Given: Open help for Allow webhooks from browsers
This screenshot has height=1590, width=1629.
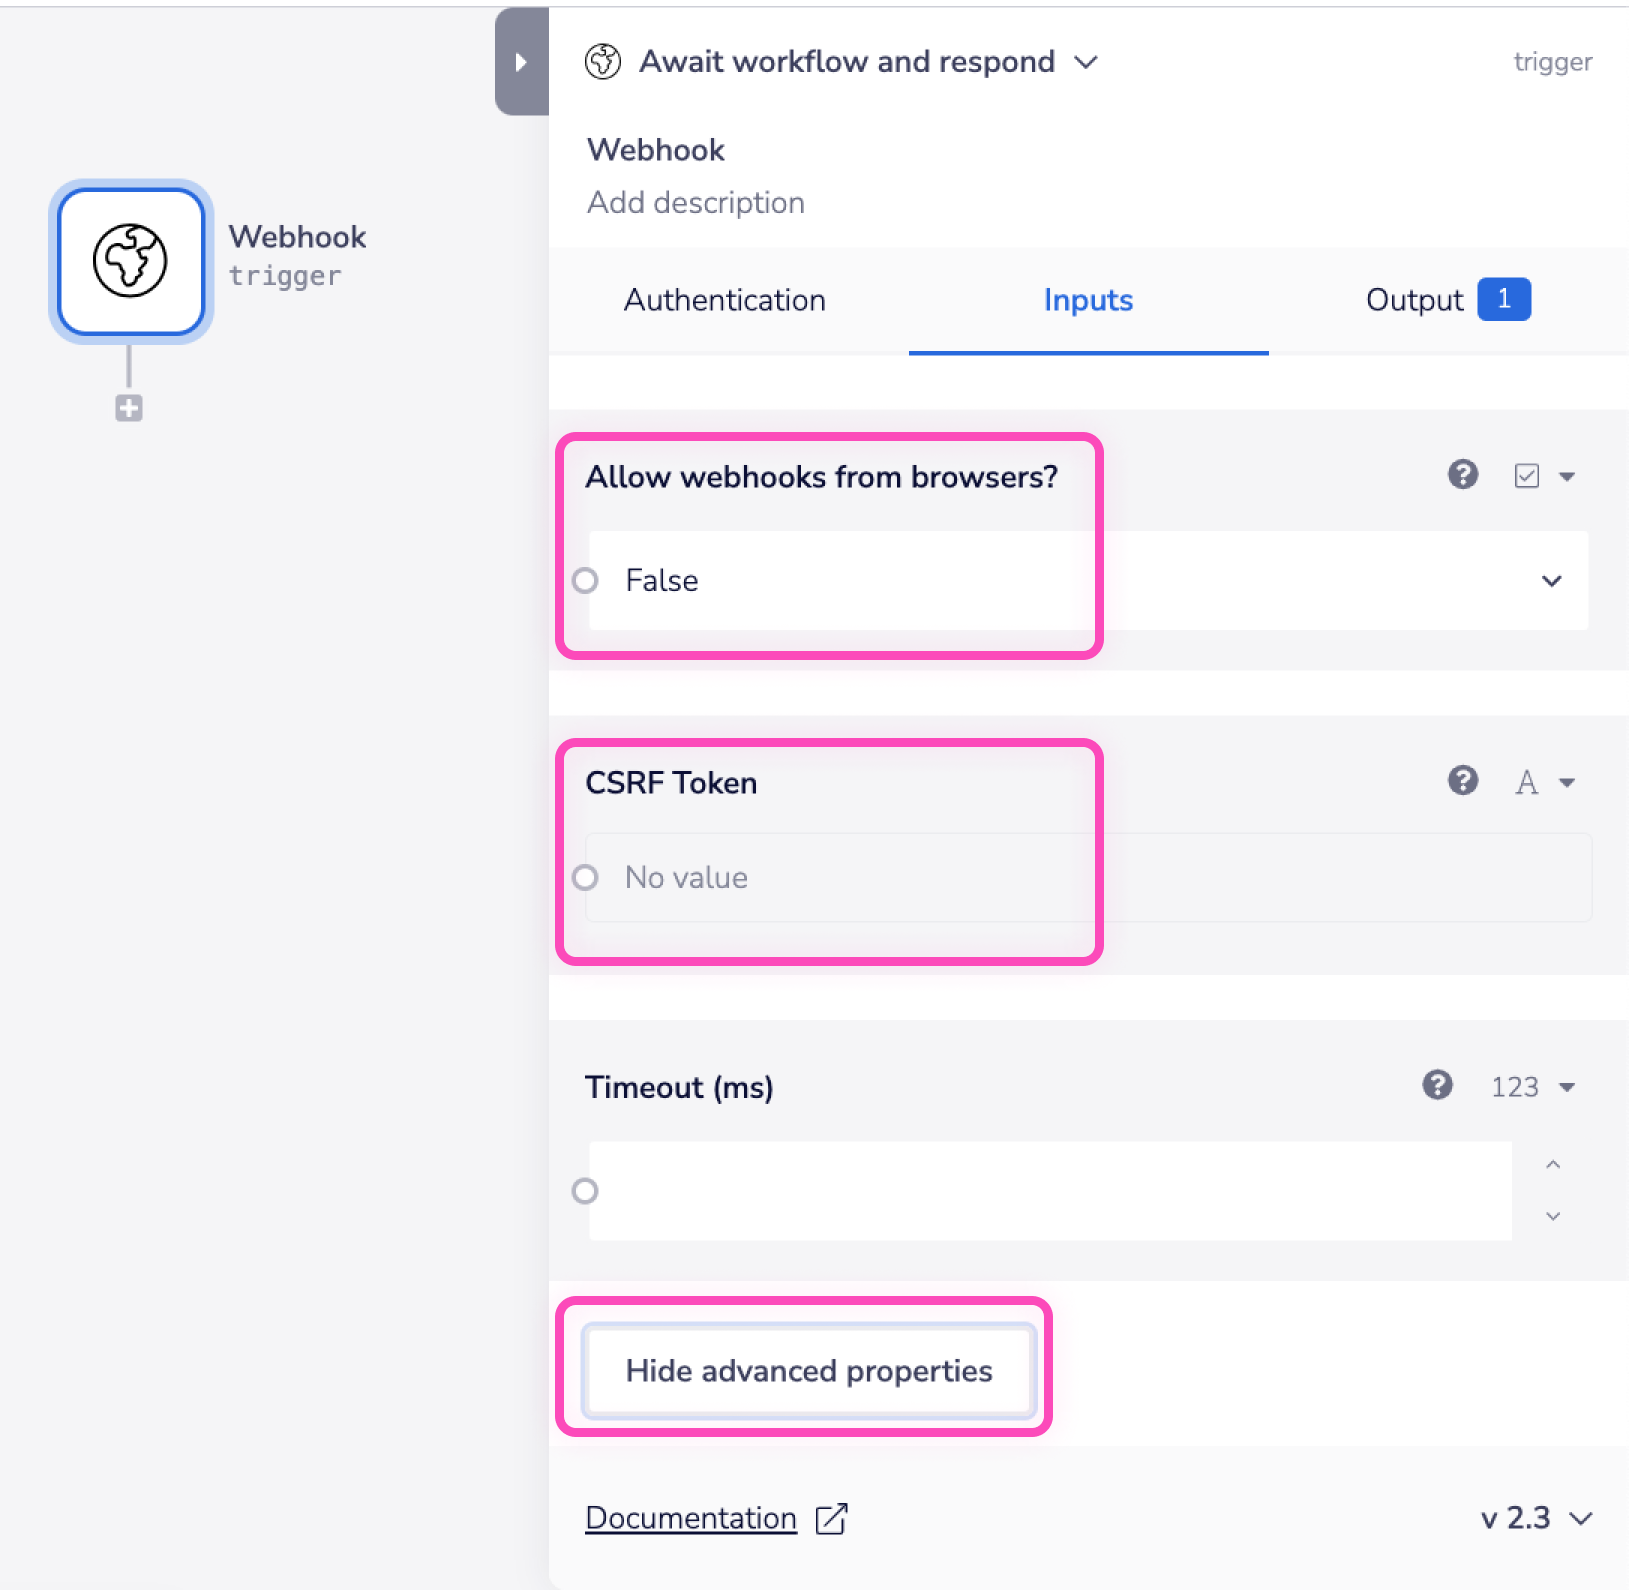Looking at the screenshot, I should (x=1463, y=476).
